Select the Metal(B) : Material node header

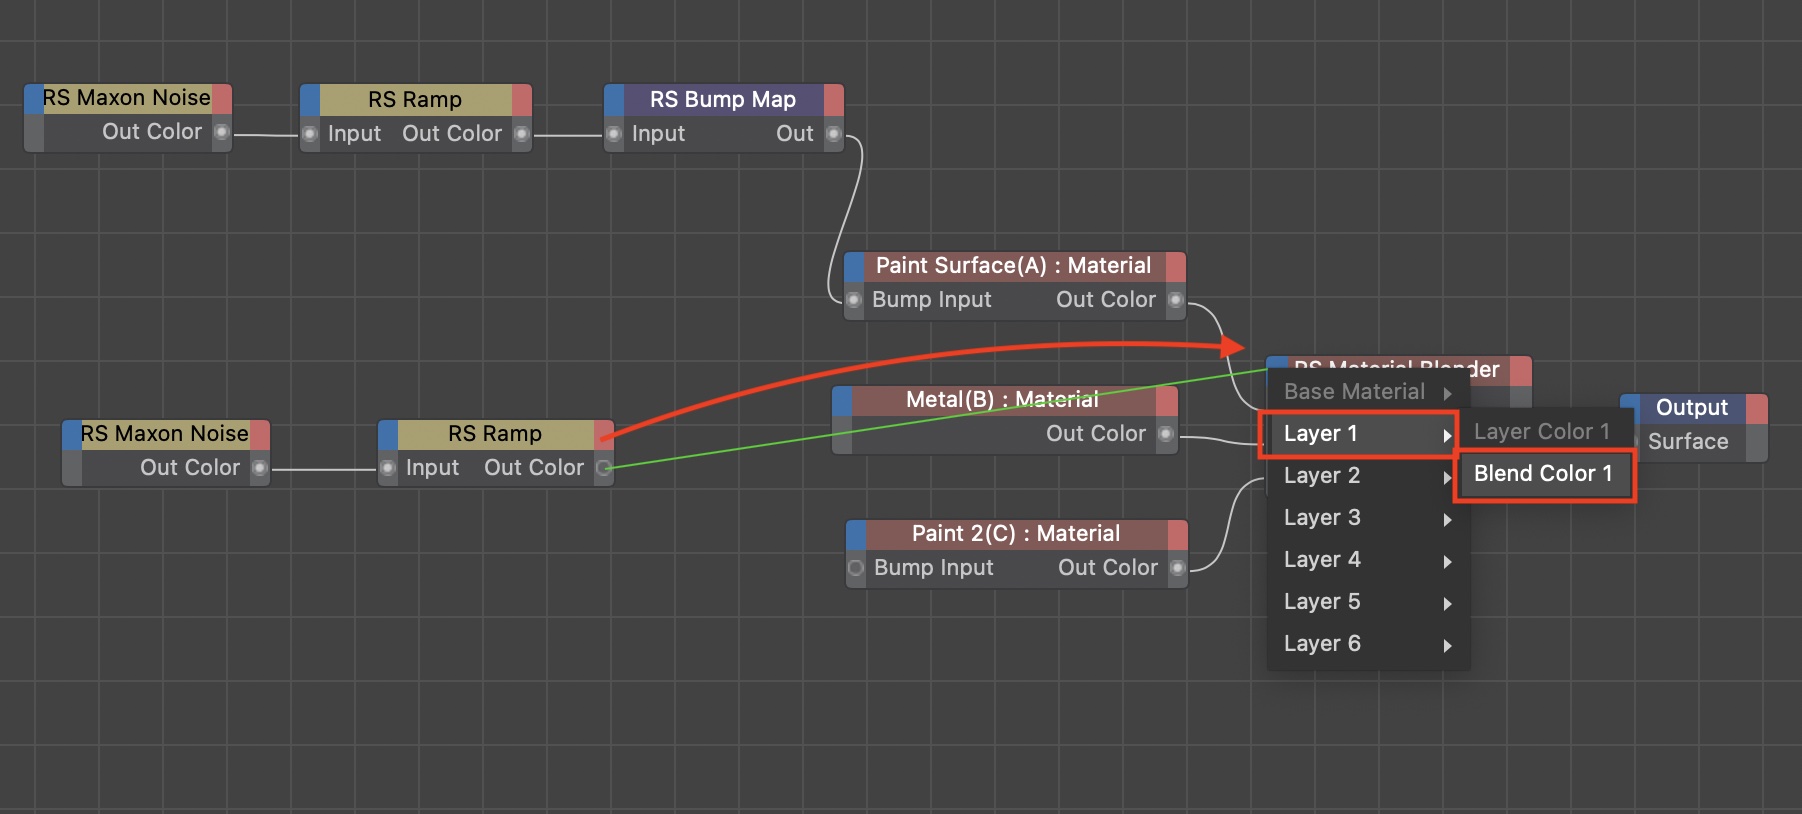coord(1001,400)
